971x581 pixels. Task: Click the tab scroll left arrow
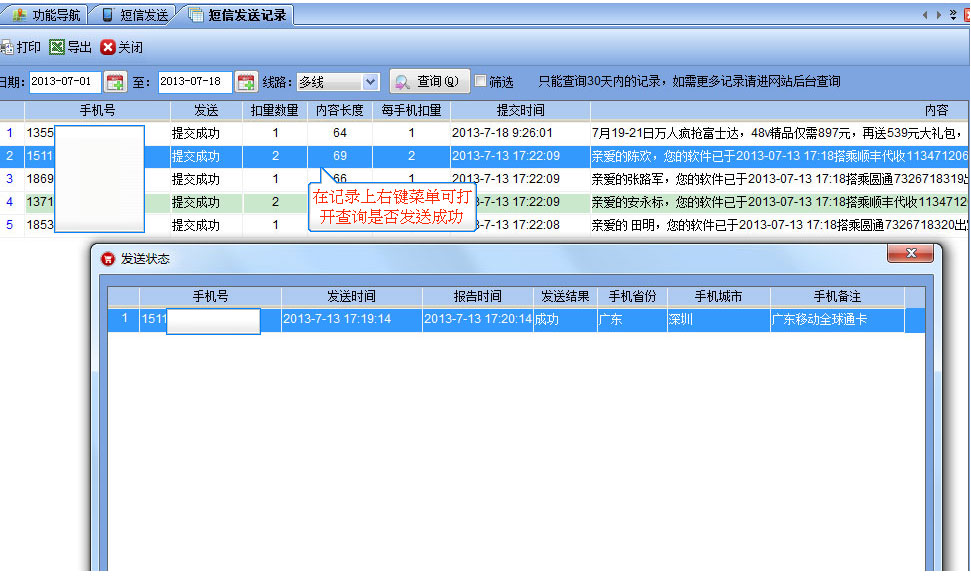926,15
